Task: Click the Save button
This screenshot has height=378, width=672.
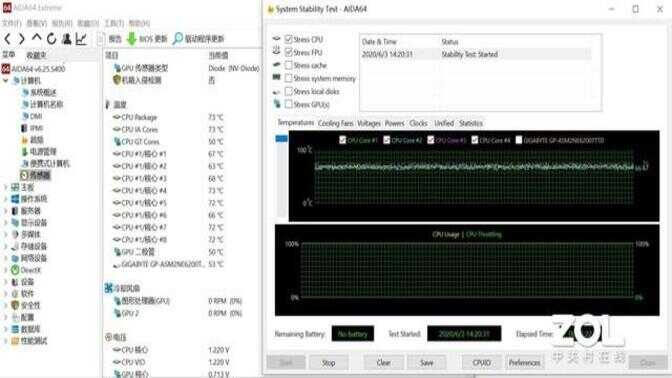Action: click(x=426, y=363)
